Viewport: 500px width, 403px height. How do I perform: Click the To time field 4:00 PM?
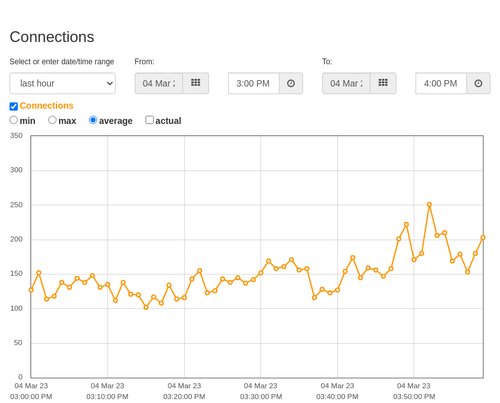pos(441,83)
